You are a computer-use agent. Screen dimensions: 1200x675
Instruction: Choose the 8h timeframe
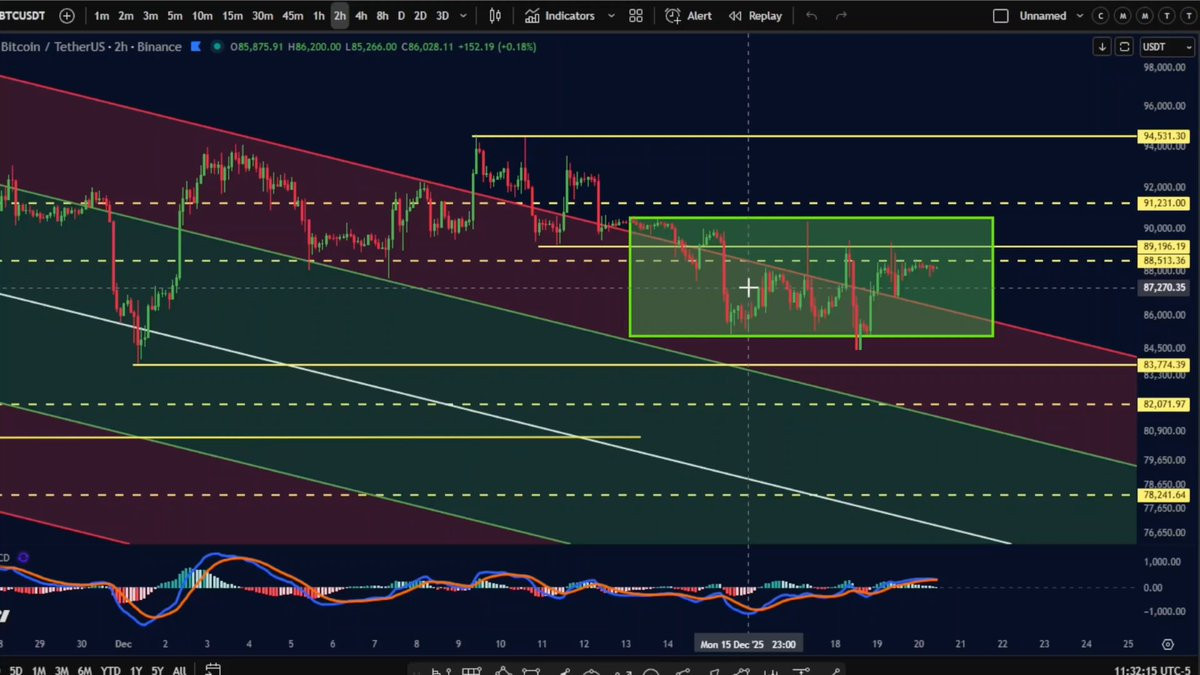tap(382, 16)
